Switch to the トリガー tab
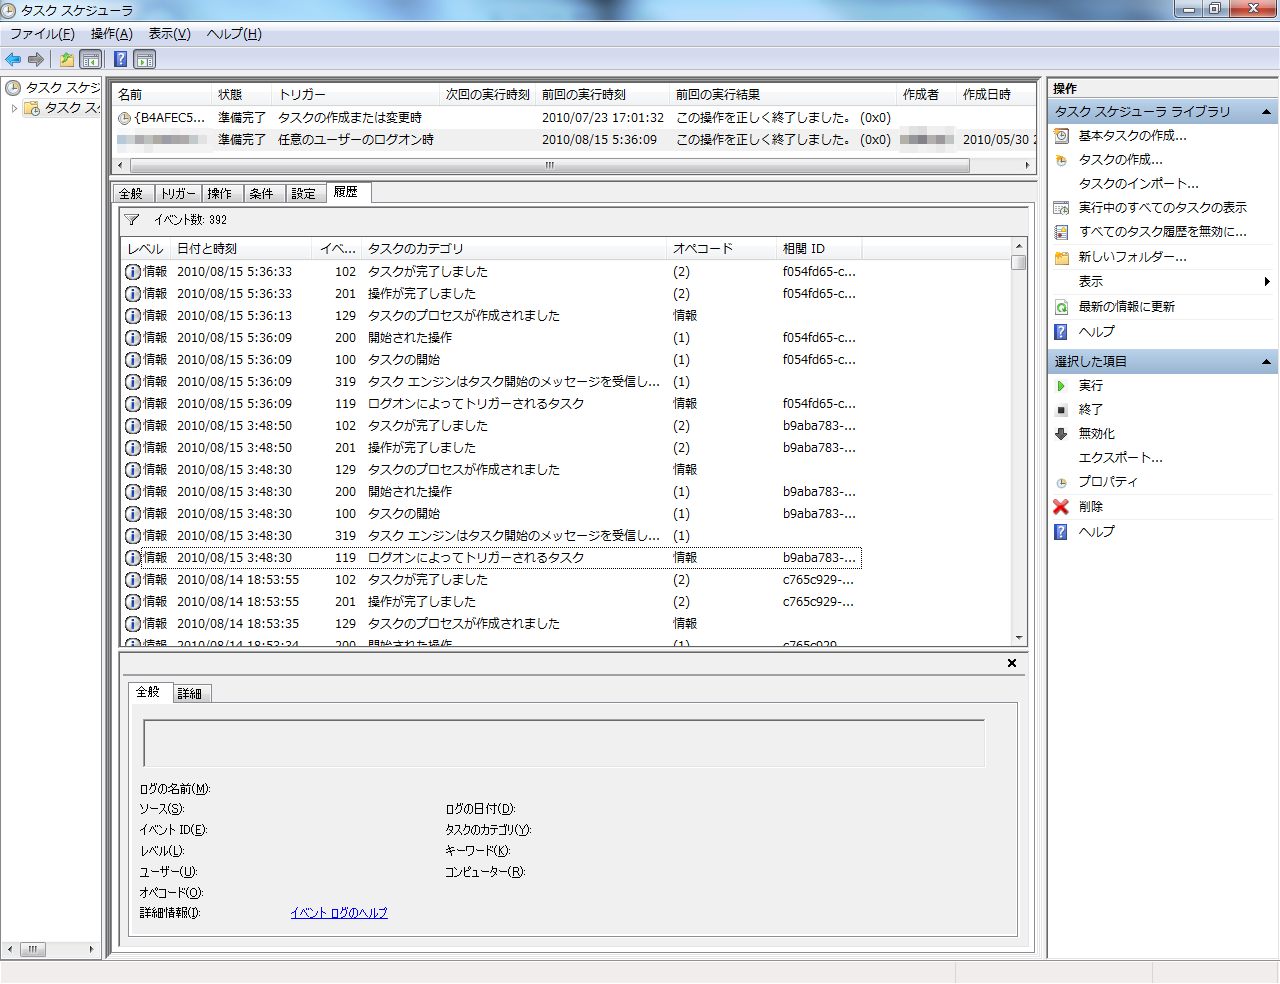Screen dimensions: 1280x984 pyautogui.click(x=178, y=194)
